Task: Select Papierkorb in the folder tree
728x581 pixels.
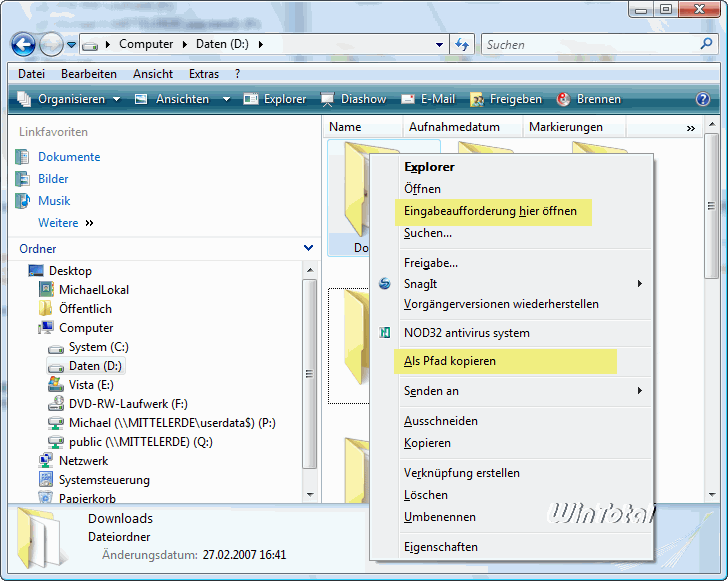Action: (87, 498)
